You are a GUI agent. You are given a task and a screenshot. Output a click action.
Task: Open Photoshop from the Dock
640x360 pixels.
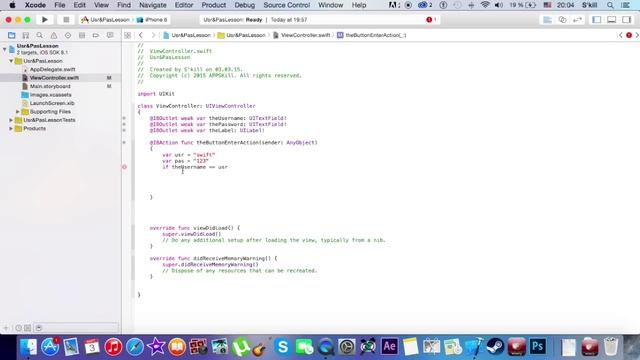[x=538, y=347]
